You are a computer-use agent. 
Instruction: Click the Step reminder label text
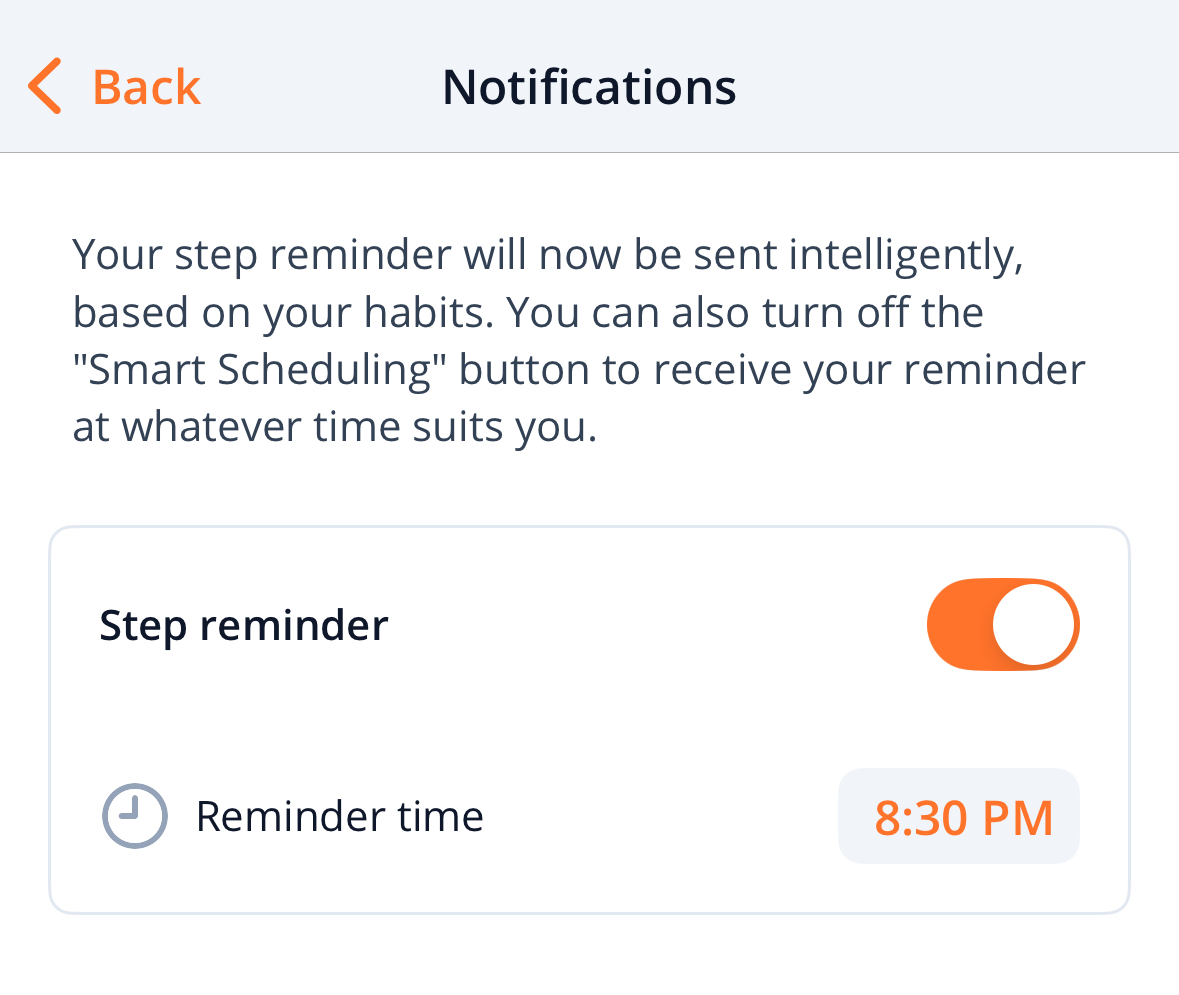(243, 626)
